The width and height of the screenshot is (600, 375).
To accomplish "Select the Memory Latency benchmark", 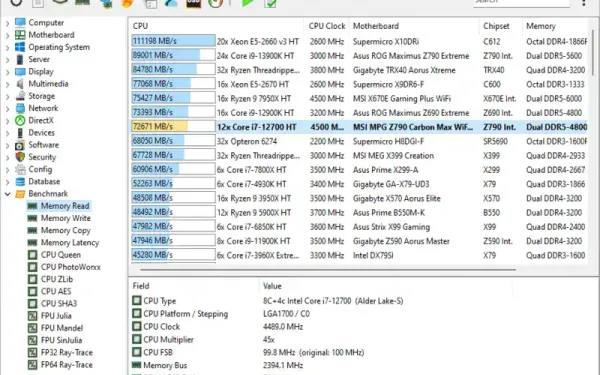I will point(64,243).
